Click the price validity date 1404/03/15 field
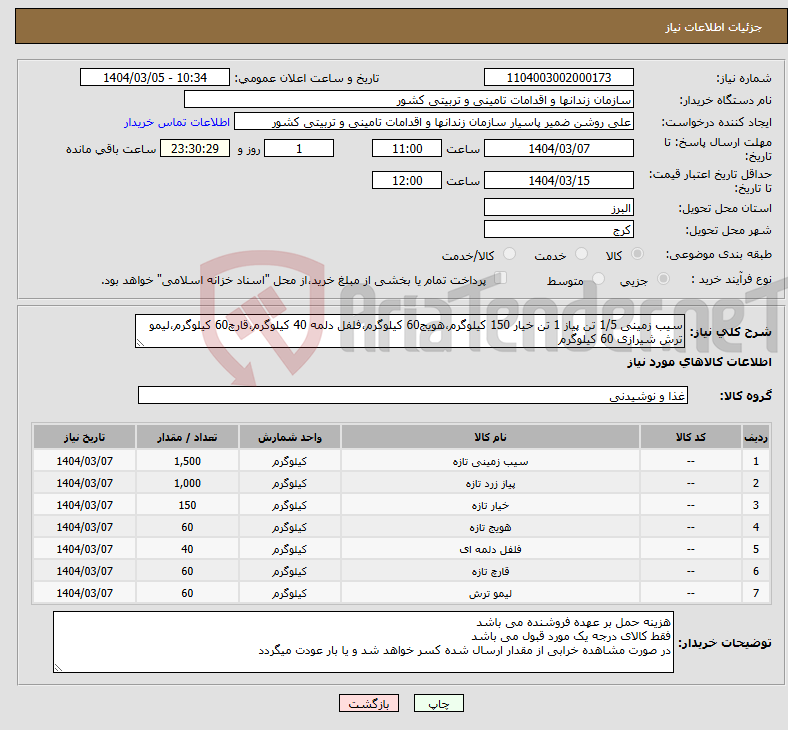This screenshot has width=788, height=730. coord(558,180)
